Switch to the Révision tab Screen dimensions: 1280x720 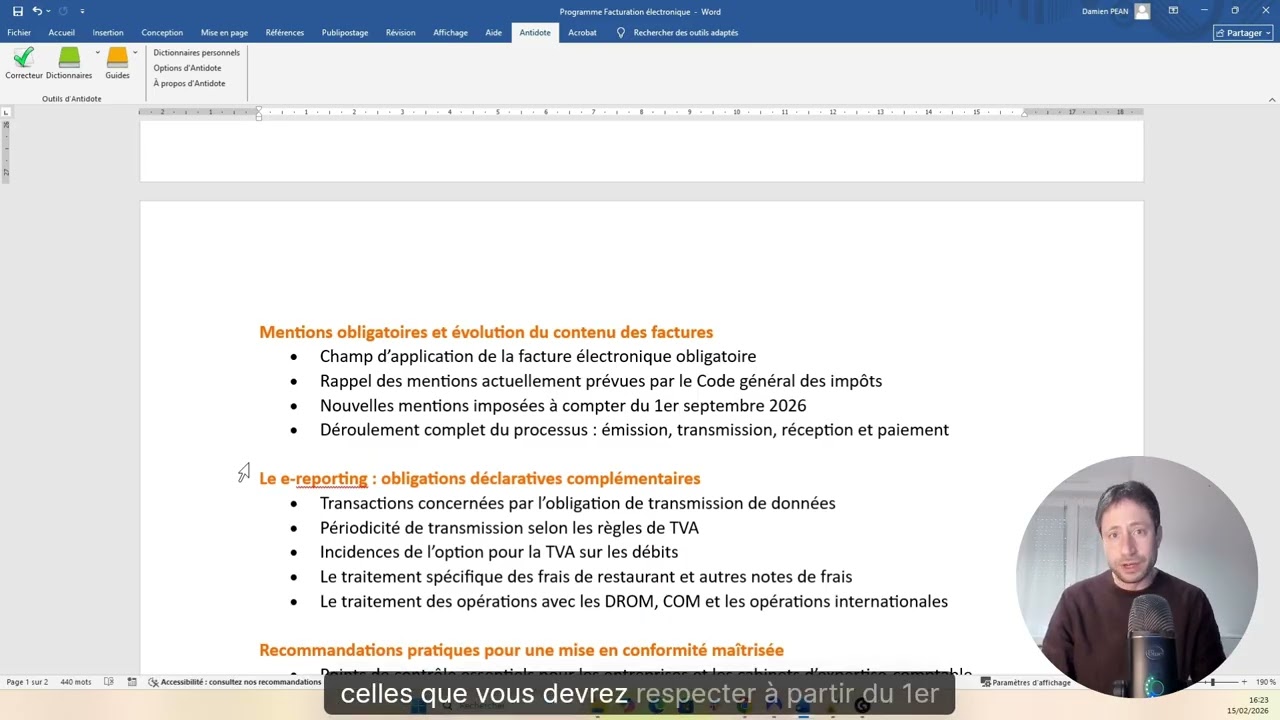[x=400, y=32]
